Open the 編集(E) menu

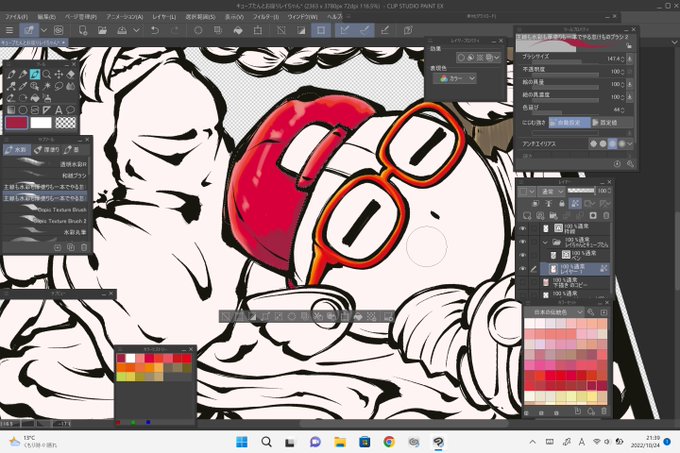pyautogui.click(x=46, y=16)
